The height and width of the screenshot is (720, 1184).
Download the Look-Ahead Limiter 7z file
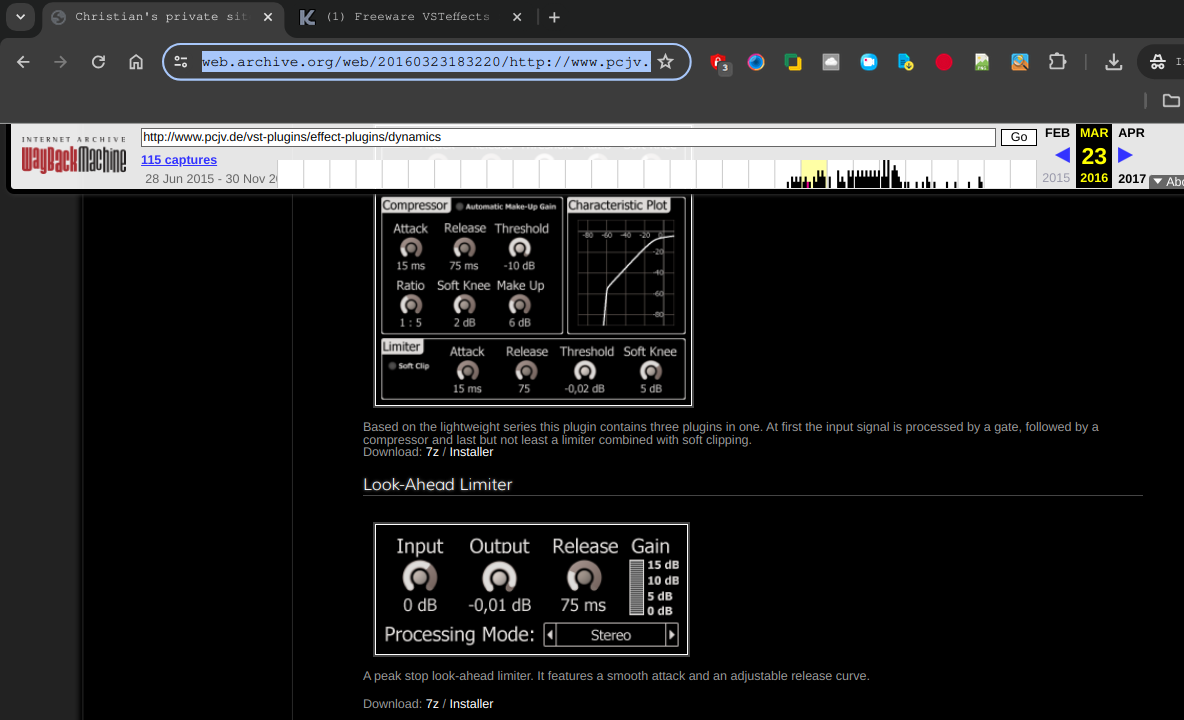(x=432, y=703)
